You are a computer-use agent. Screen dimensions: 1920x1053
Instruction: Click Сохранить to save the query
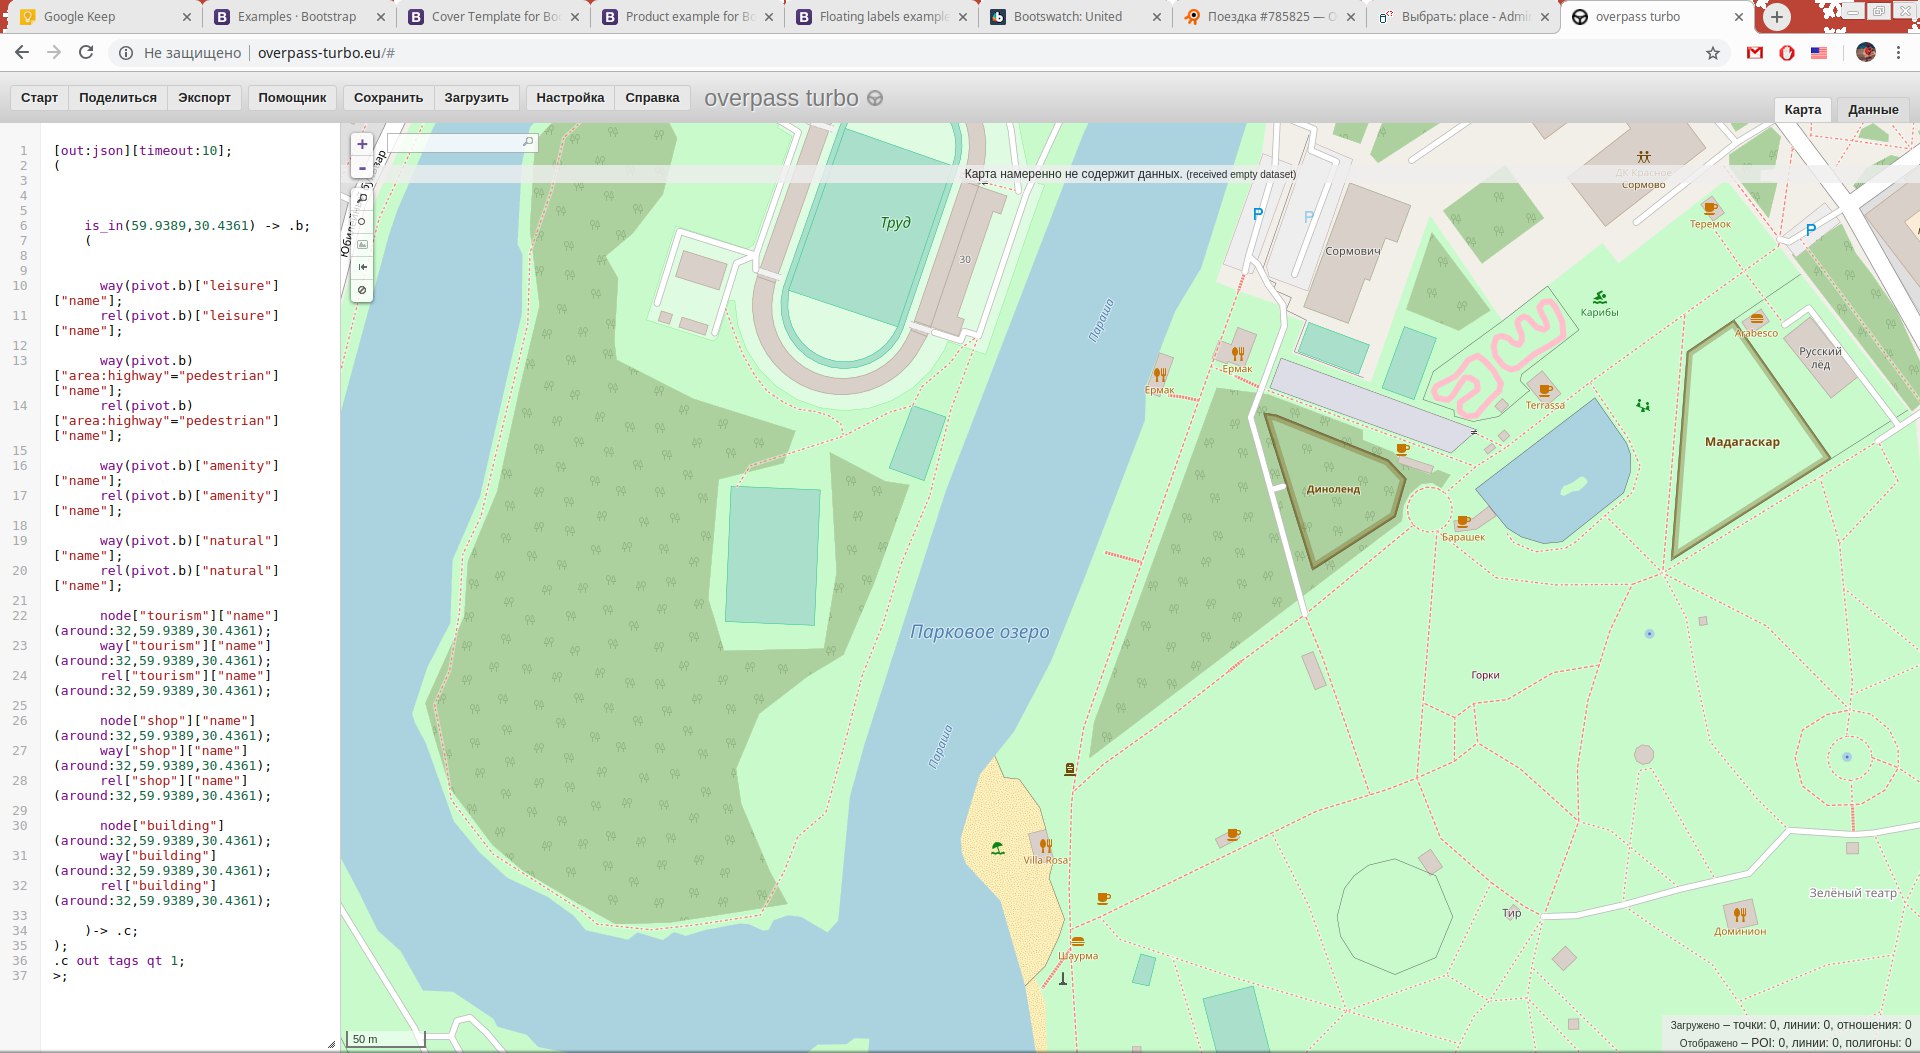pyautogui.click(x=388, y=97)
